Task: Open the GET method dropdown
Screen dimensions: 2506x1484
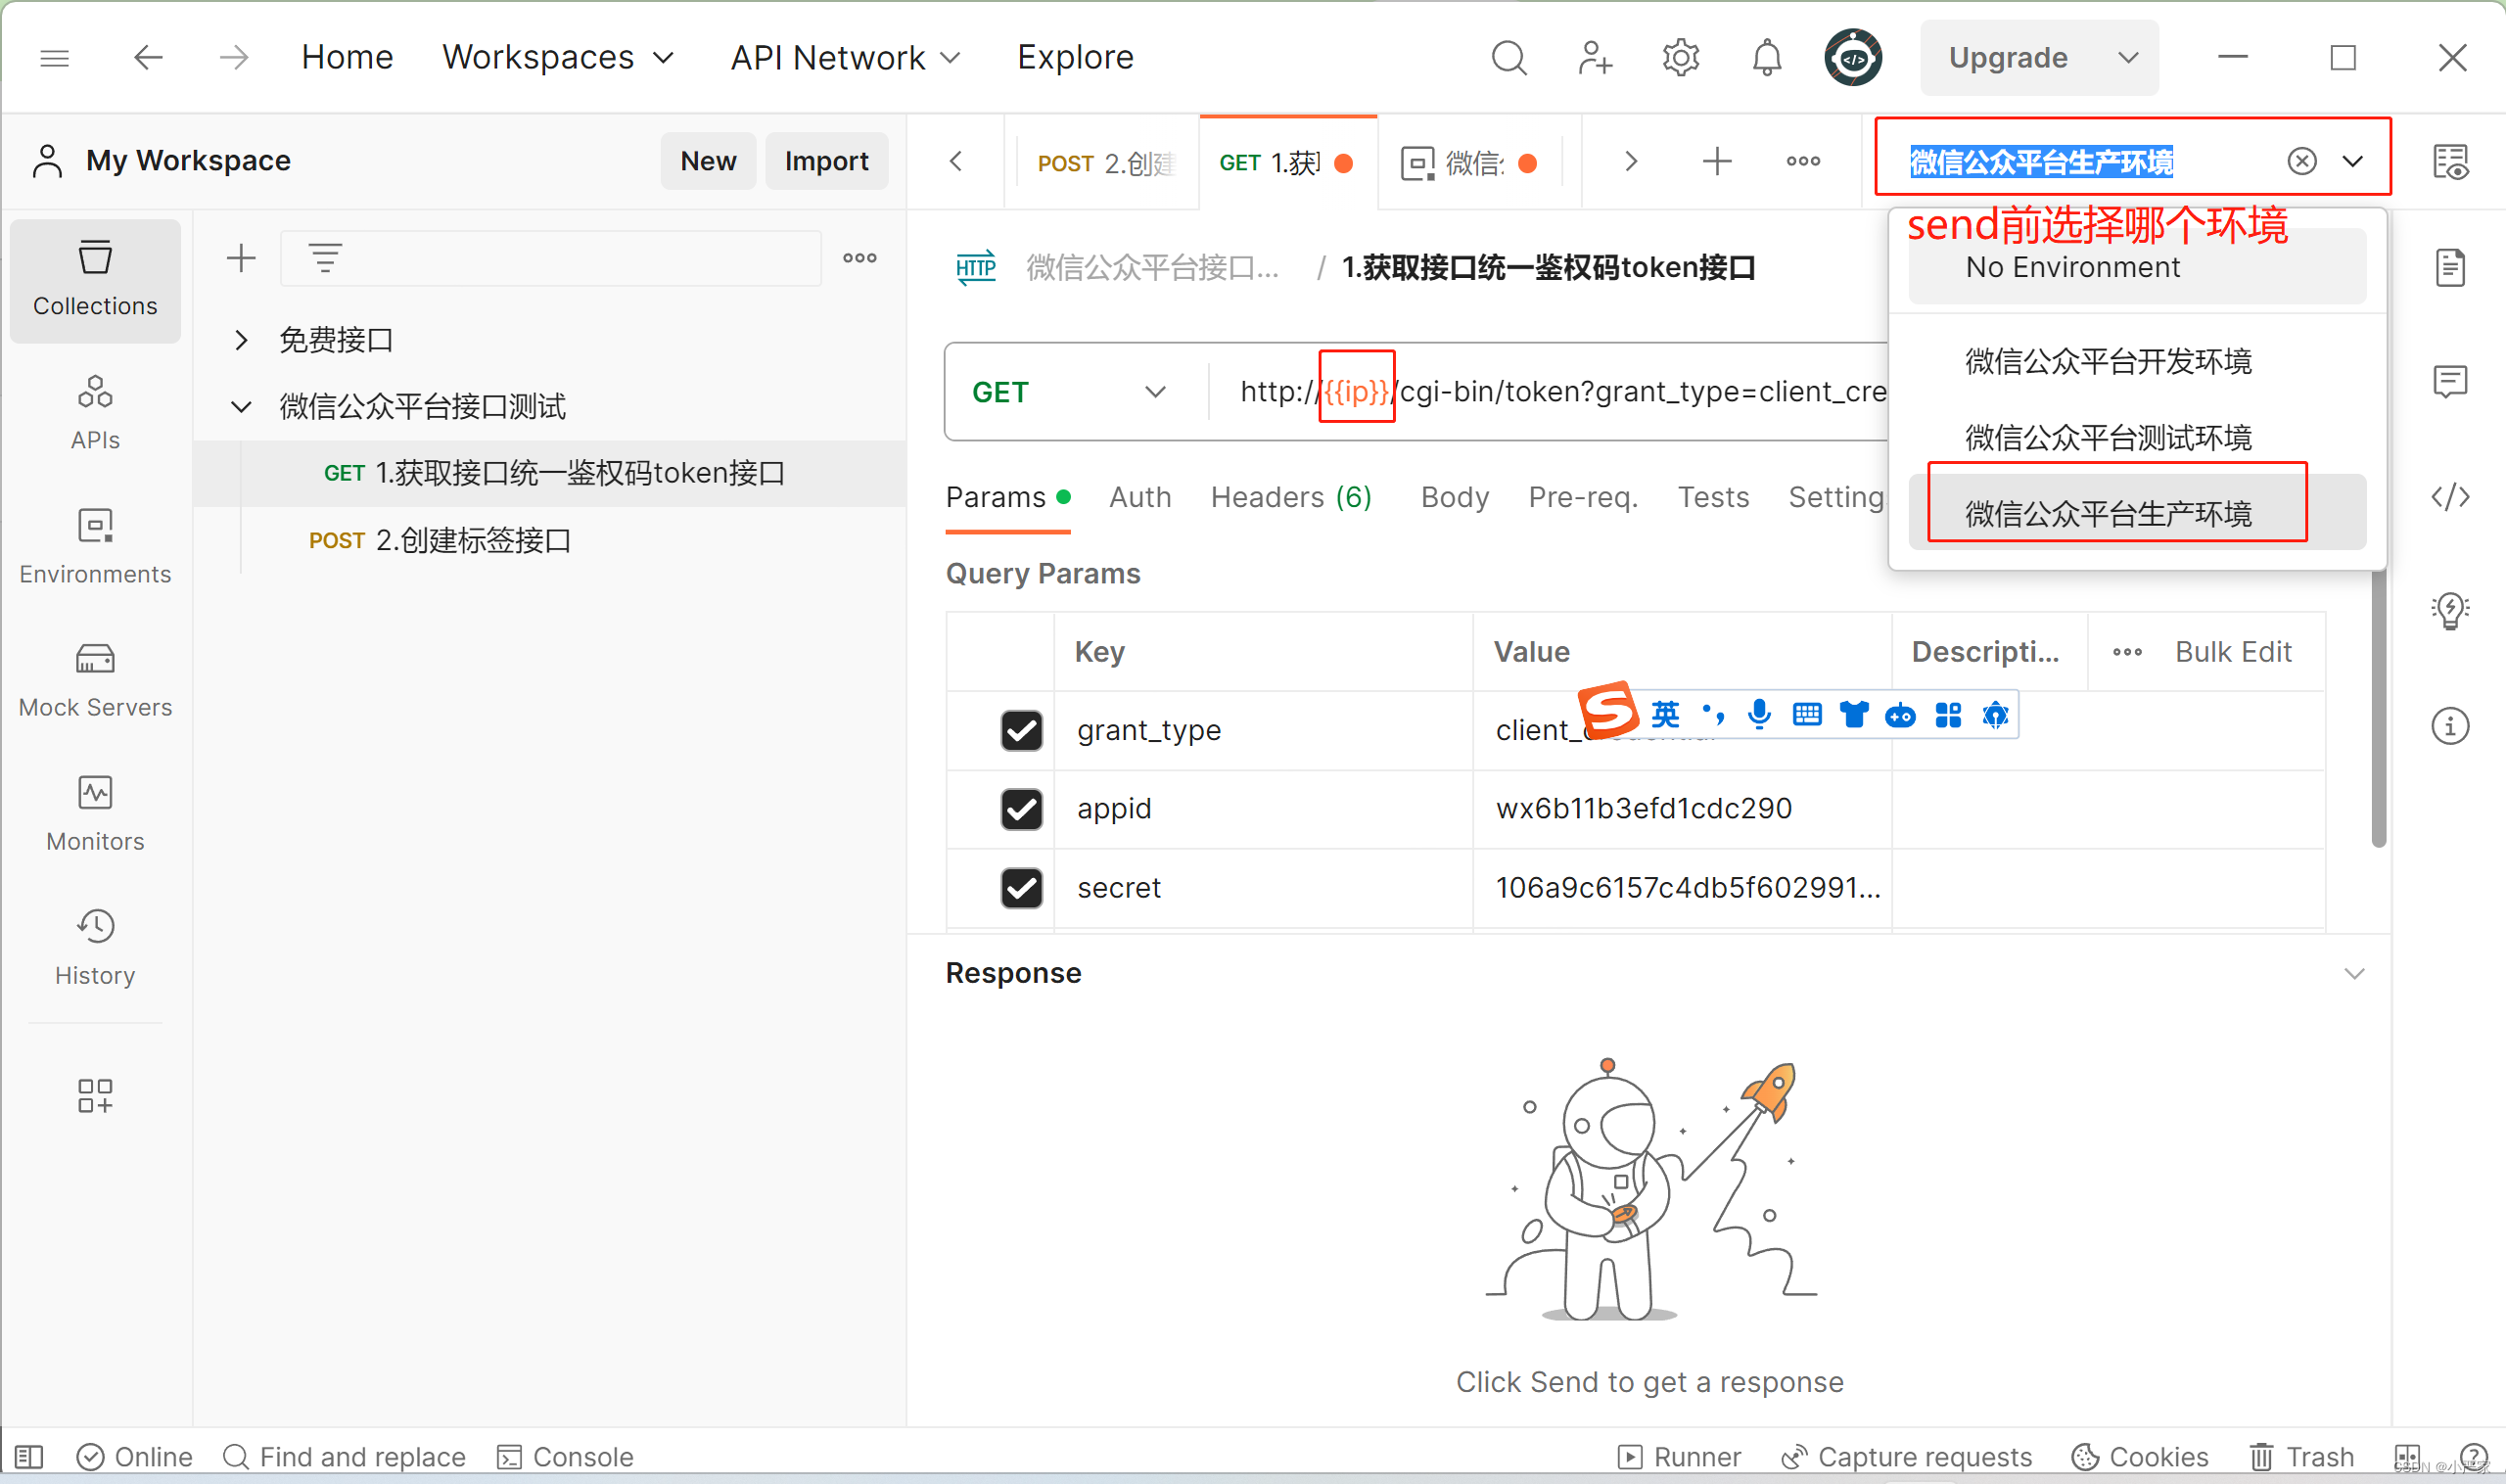Action: point(1069,392)
